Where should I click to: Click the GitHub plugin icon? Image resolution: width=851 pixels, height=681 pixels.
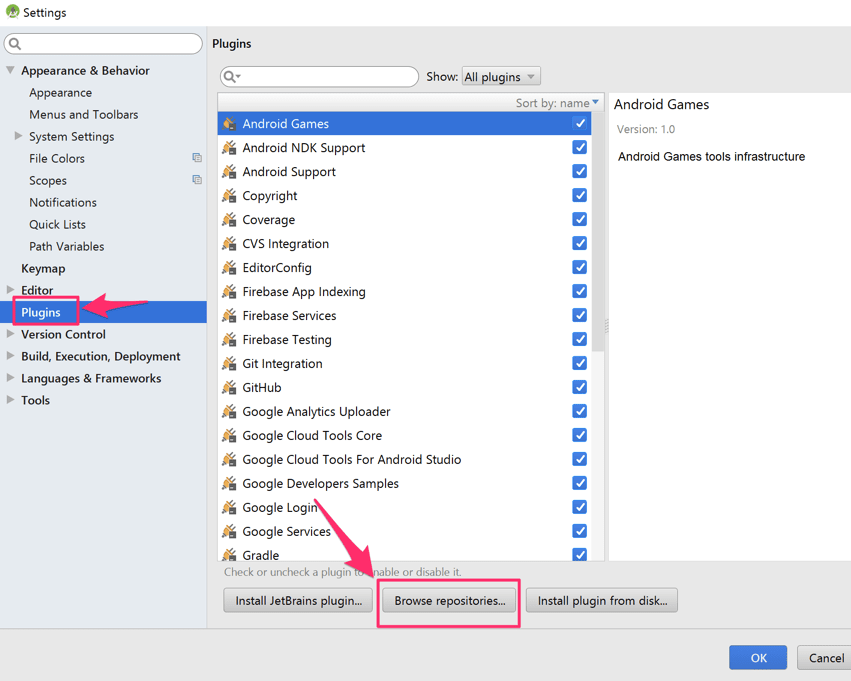(230, 387)
